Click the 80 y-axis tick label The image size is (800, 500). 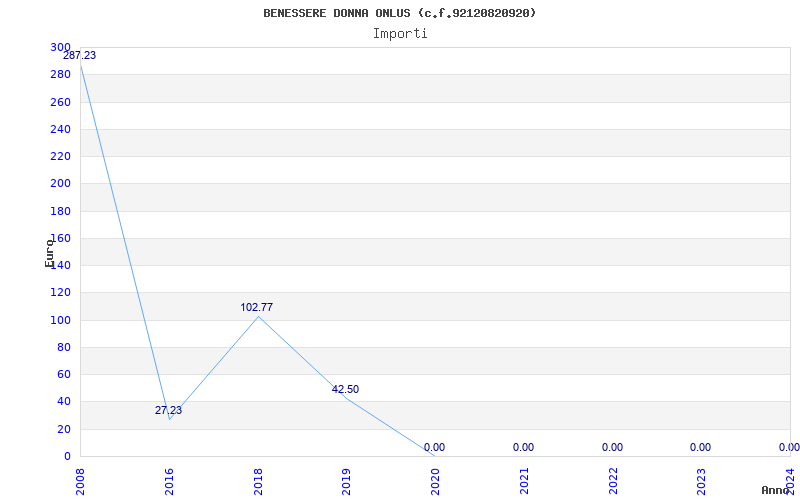pos(64,347)
